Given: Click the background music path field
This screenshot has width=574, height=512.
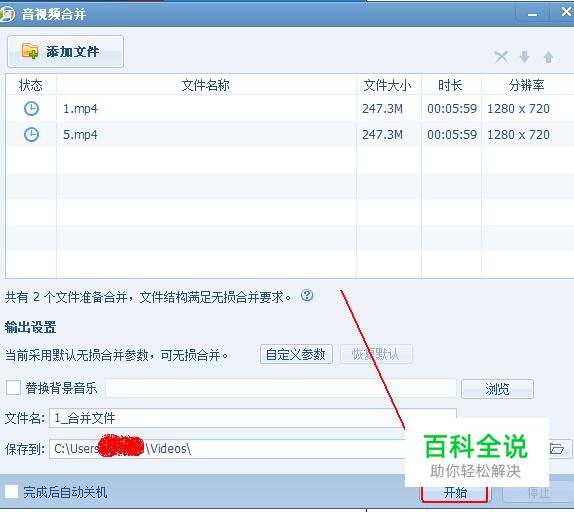Looking at the screenshot, I should point(281,388).
